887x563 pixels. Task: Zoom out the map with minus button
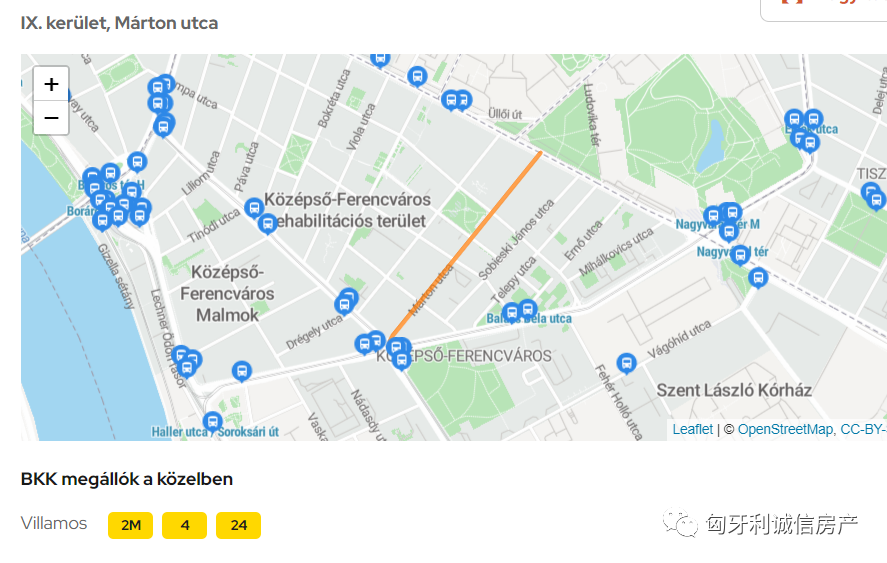point(51,118)
